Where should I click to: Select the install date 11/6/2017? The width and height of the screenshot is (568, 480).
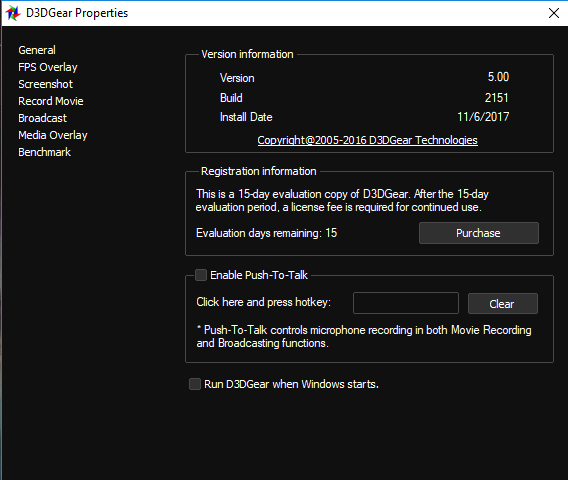coord(483,117)
